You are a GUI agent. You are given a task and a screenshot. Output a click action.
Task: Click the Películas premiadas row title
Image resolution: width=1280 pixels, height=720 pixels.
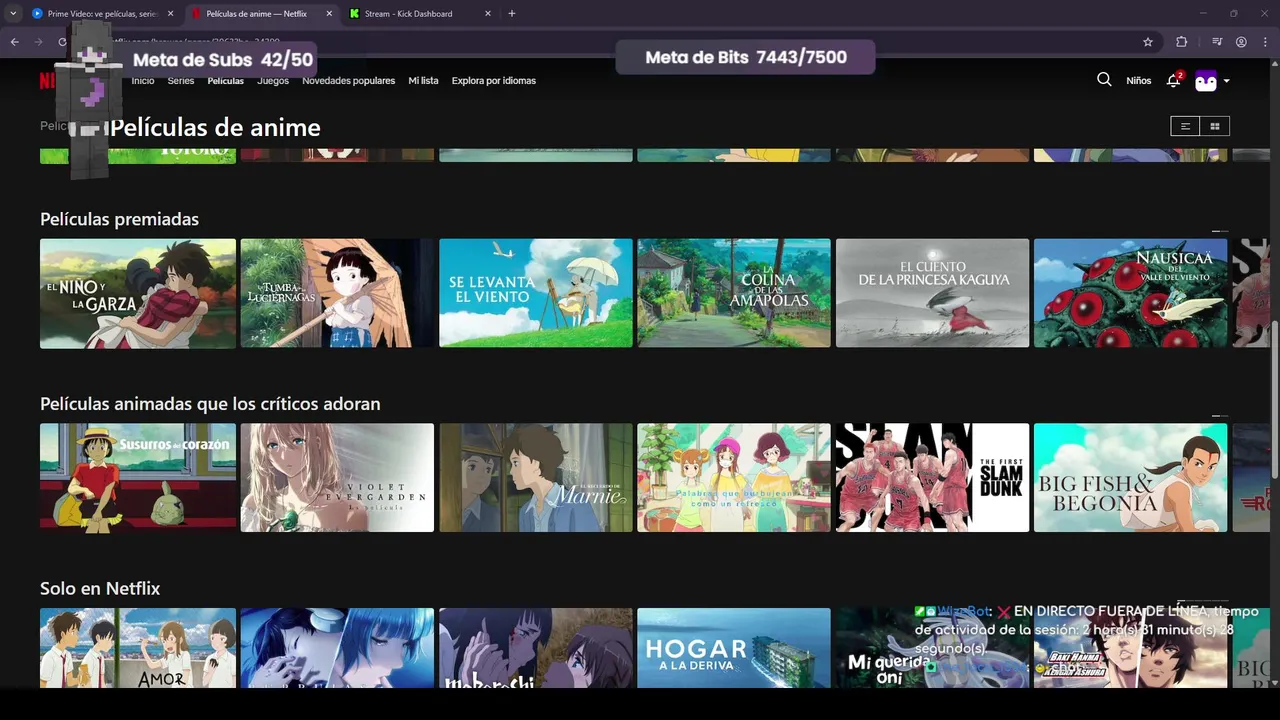[120, 219]
